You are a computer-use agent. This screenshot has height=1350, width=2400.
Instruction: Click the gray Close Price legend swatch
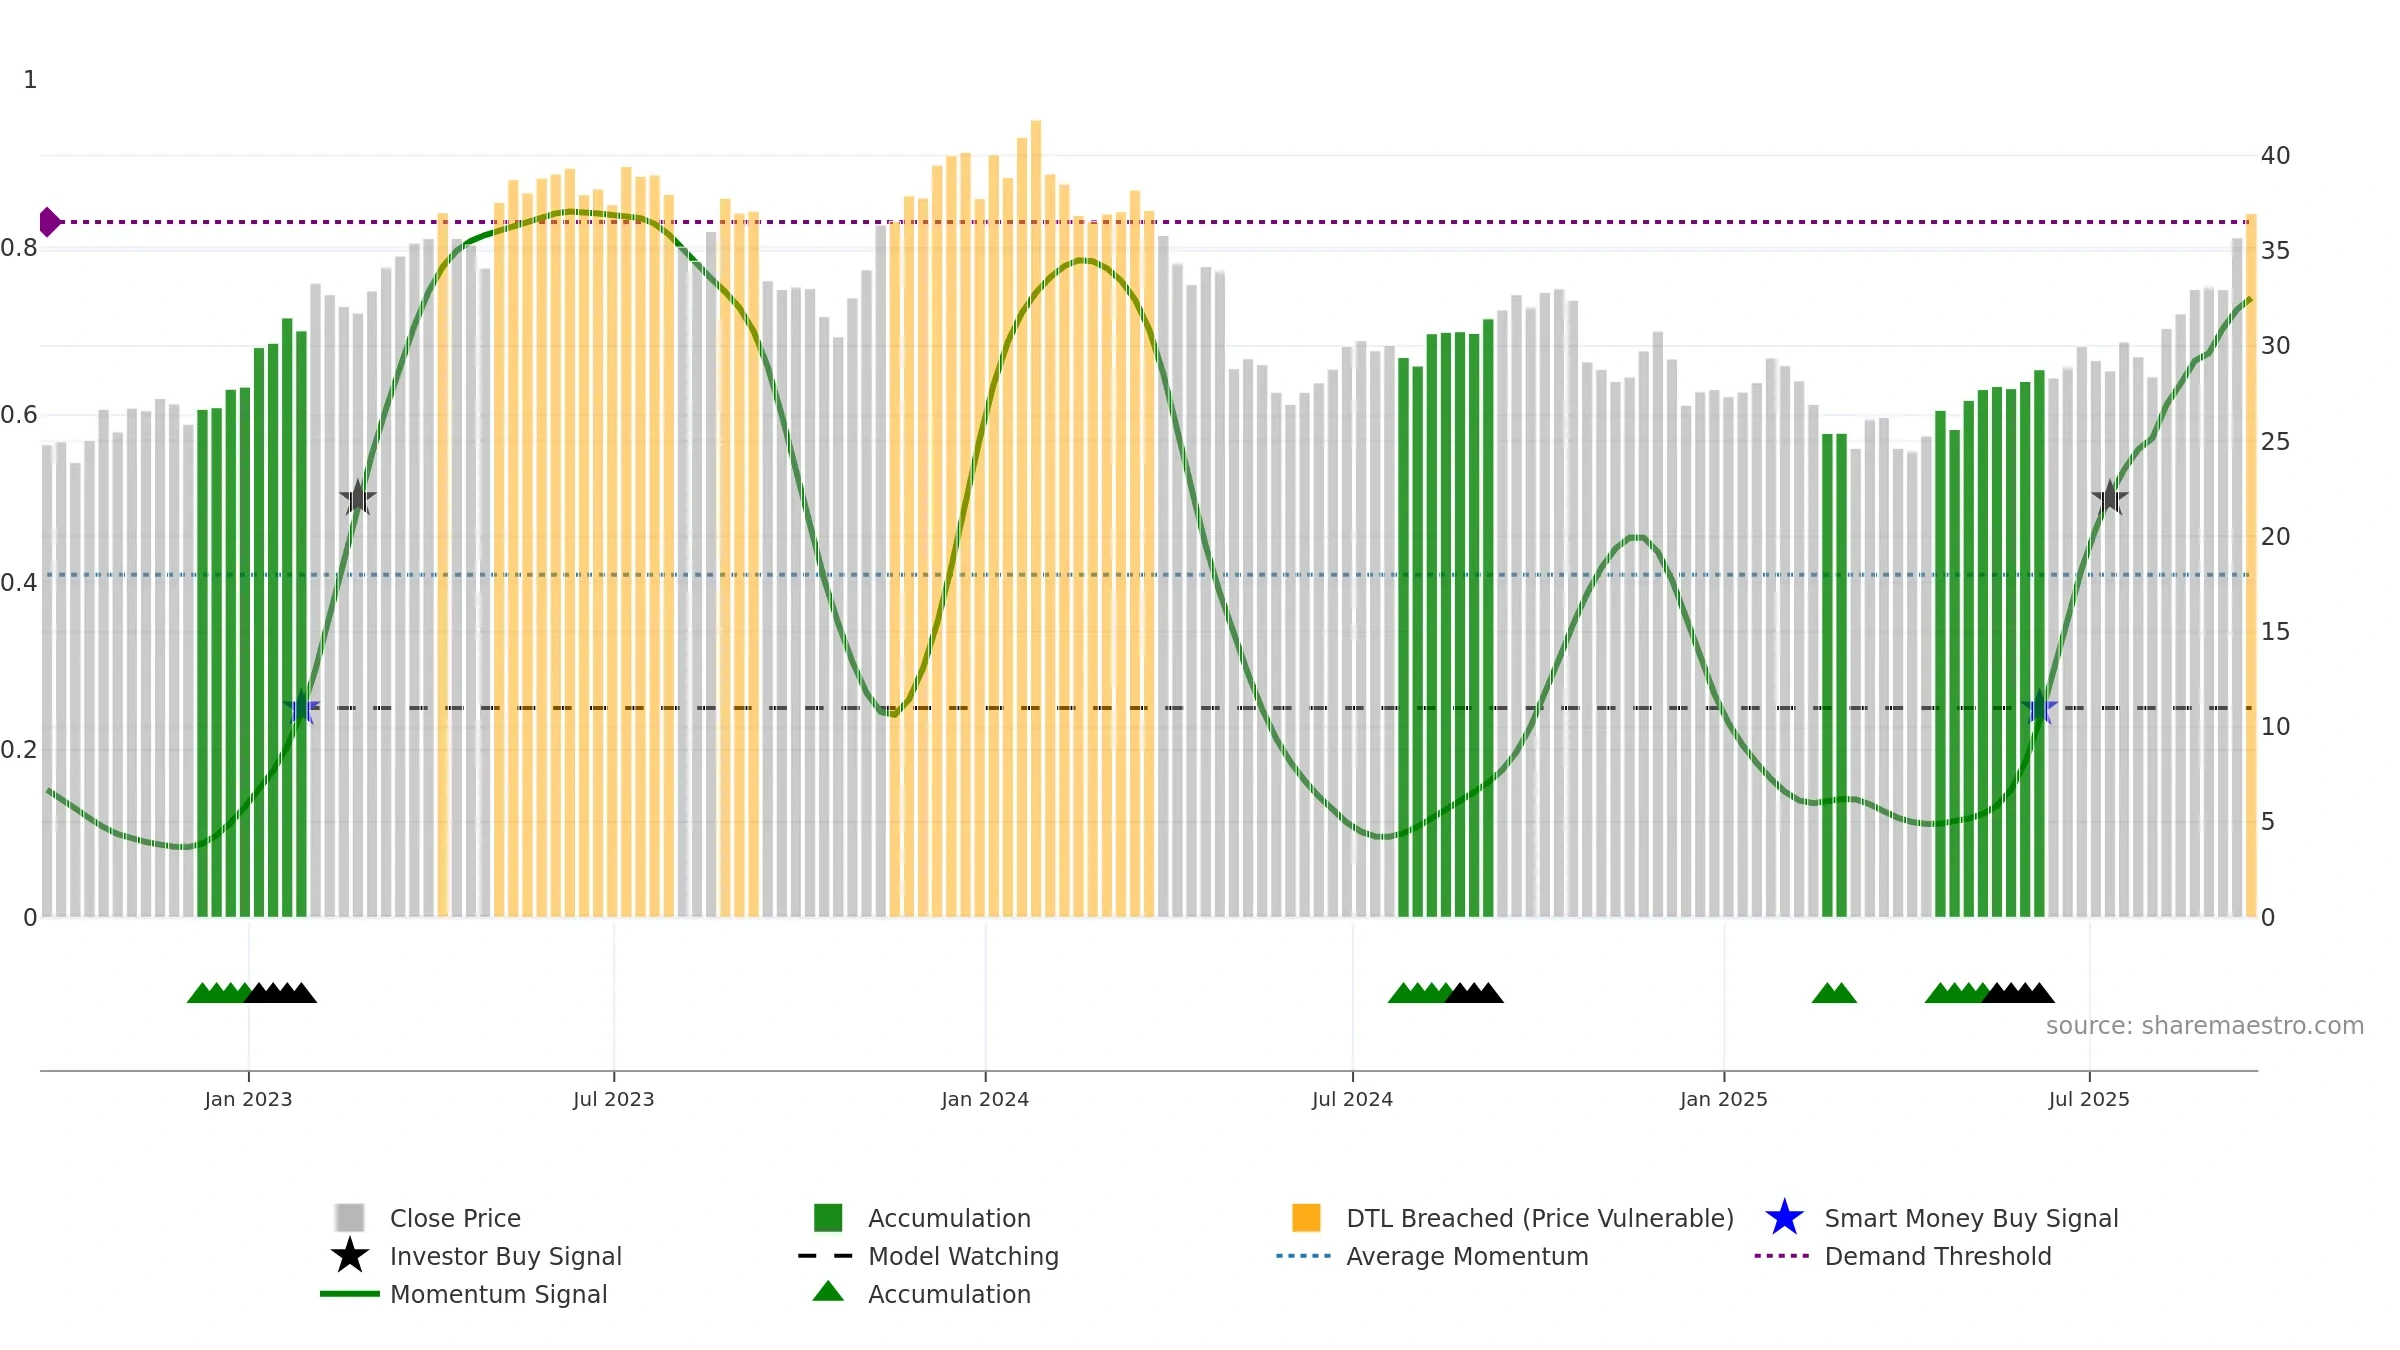pos(350,1217)
